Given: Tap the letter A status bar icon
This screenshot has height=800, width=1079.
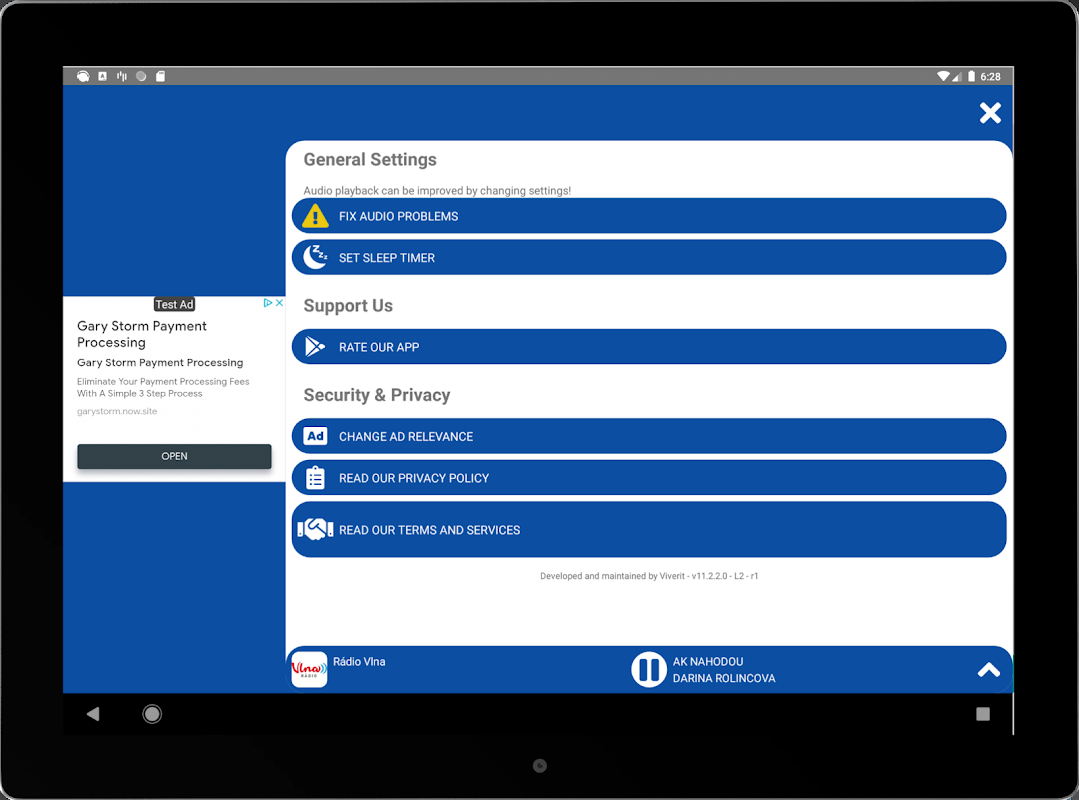Looking at the screenshot, I should [103, 76].
